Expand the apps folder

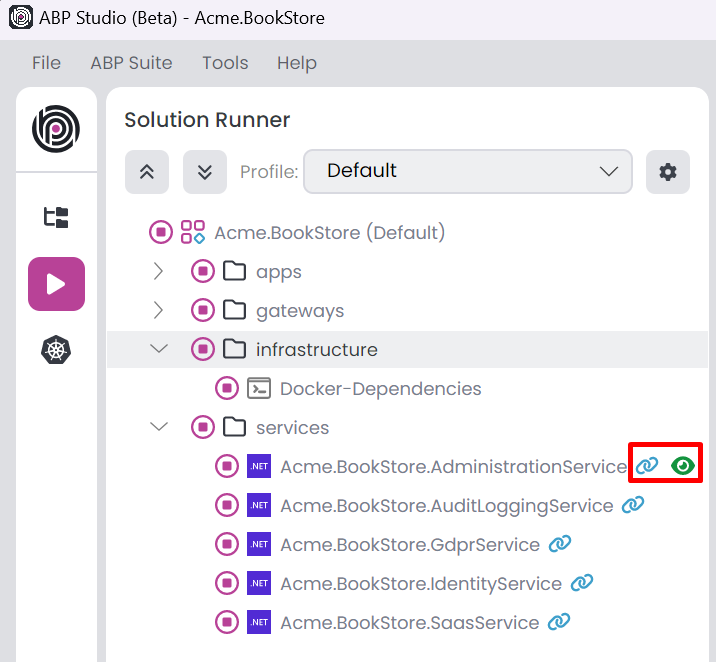click(x=158, y=271)
